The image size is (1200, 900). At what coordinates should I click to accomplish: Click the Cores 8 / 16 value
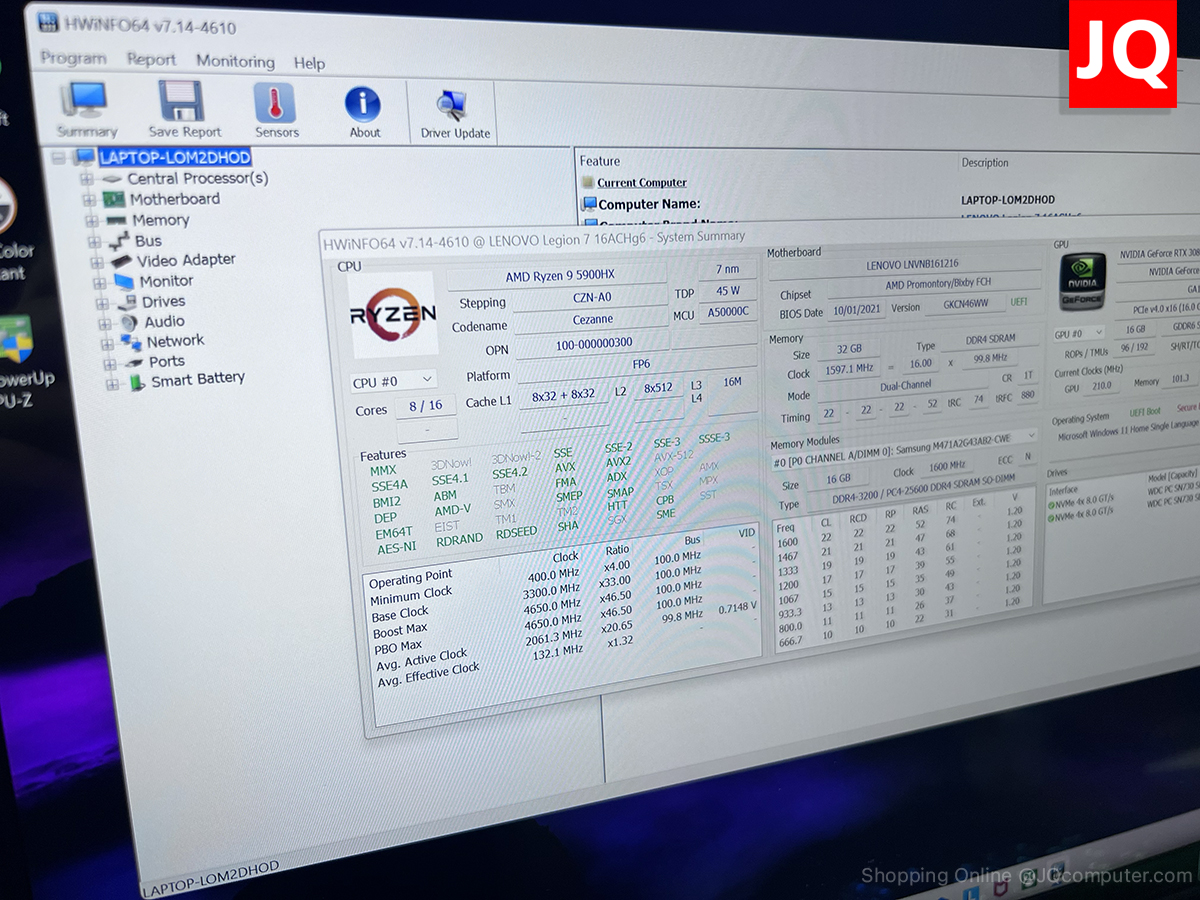click(x=426, y=406)
